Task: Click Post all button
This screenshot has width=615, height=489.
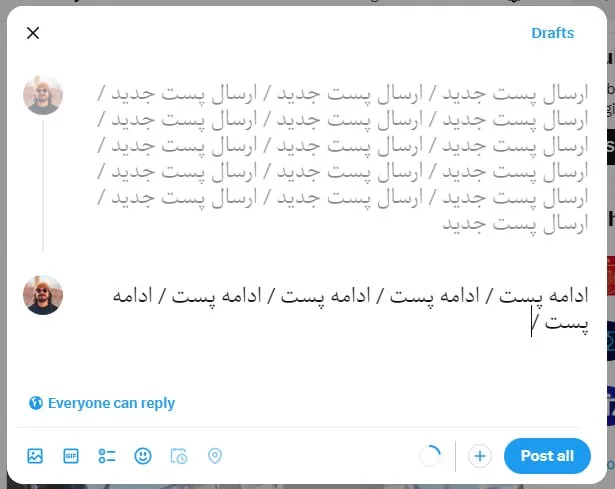Action: [x=547, y=456]
